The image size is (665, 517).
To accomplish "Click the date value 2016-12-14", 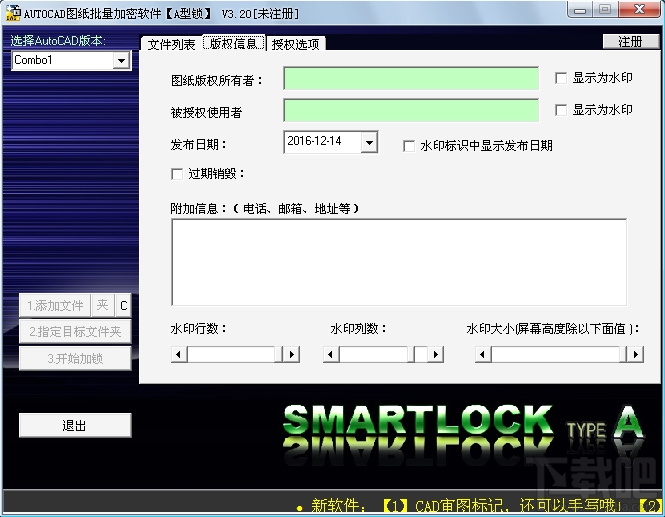I will 314,141.
